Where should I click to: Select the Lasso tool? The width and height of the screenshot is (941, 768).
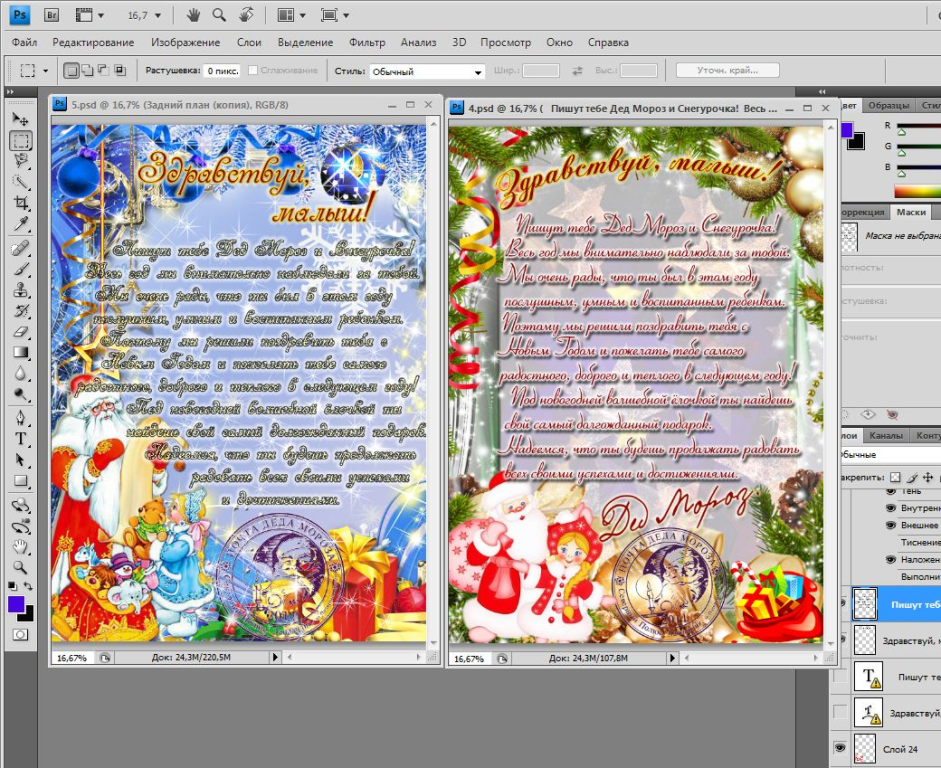point(20,161)
